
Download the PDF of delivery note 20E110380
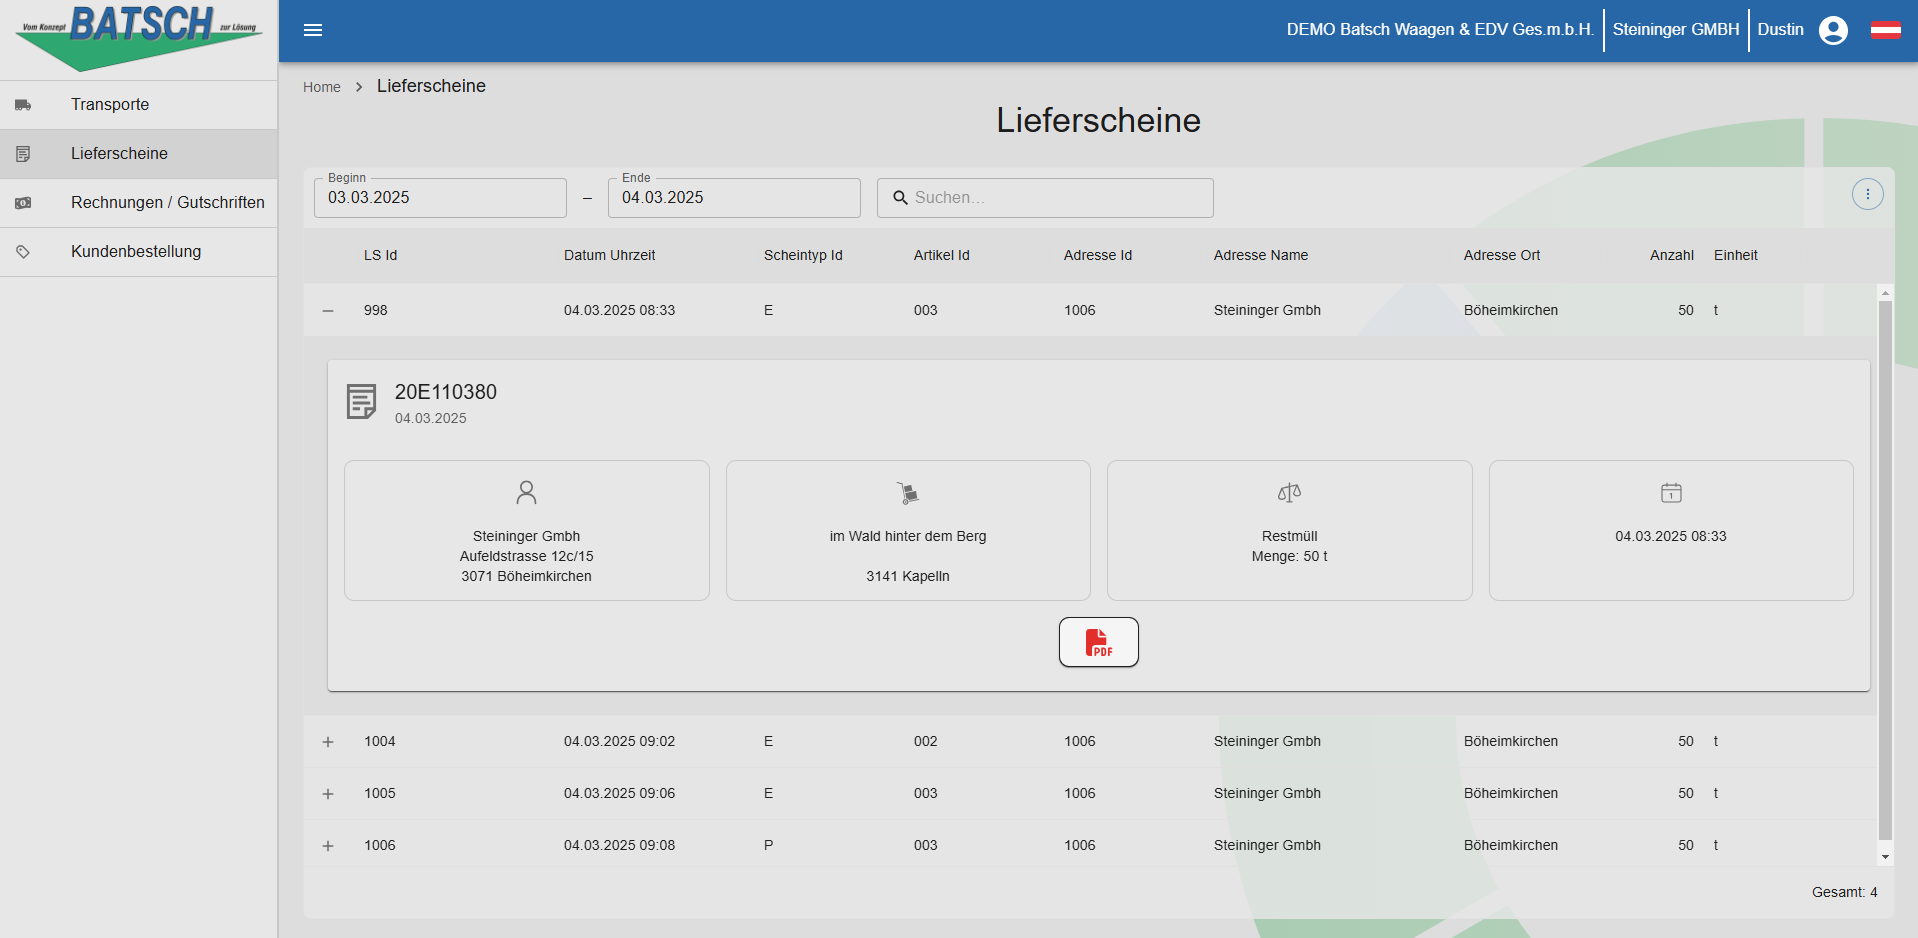coord(1098,642)
